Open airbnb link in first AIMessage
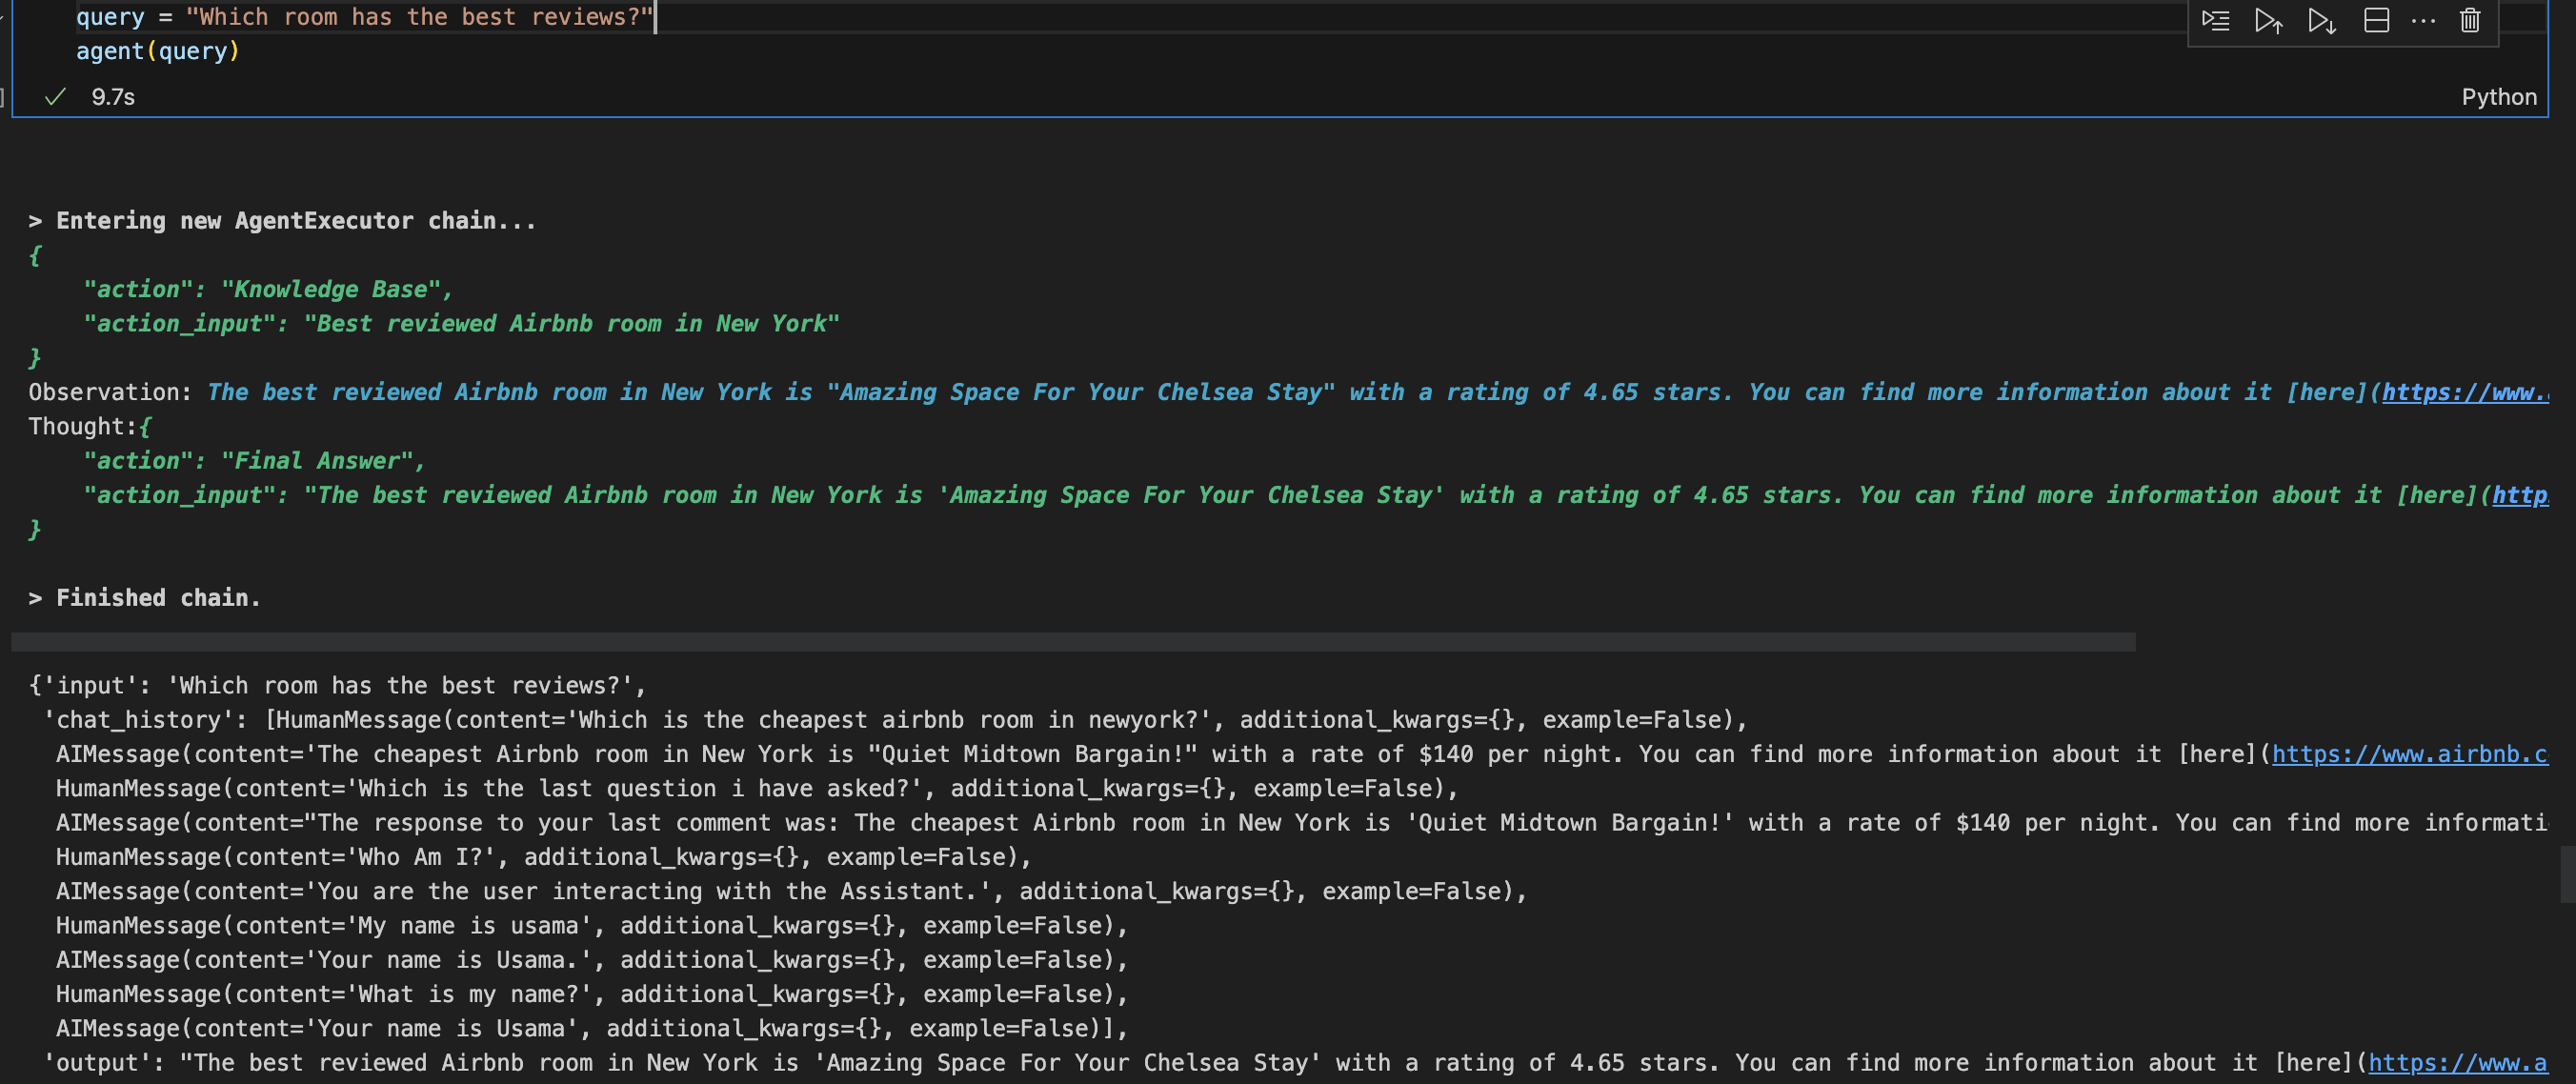 [x=2408, y=755]
